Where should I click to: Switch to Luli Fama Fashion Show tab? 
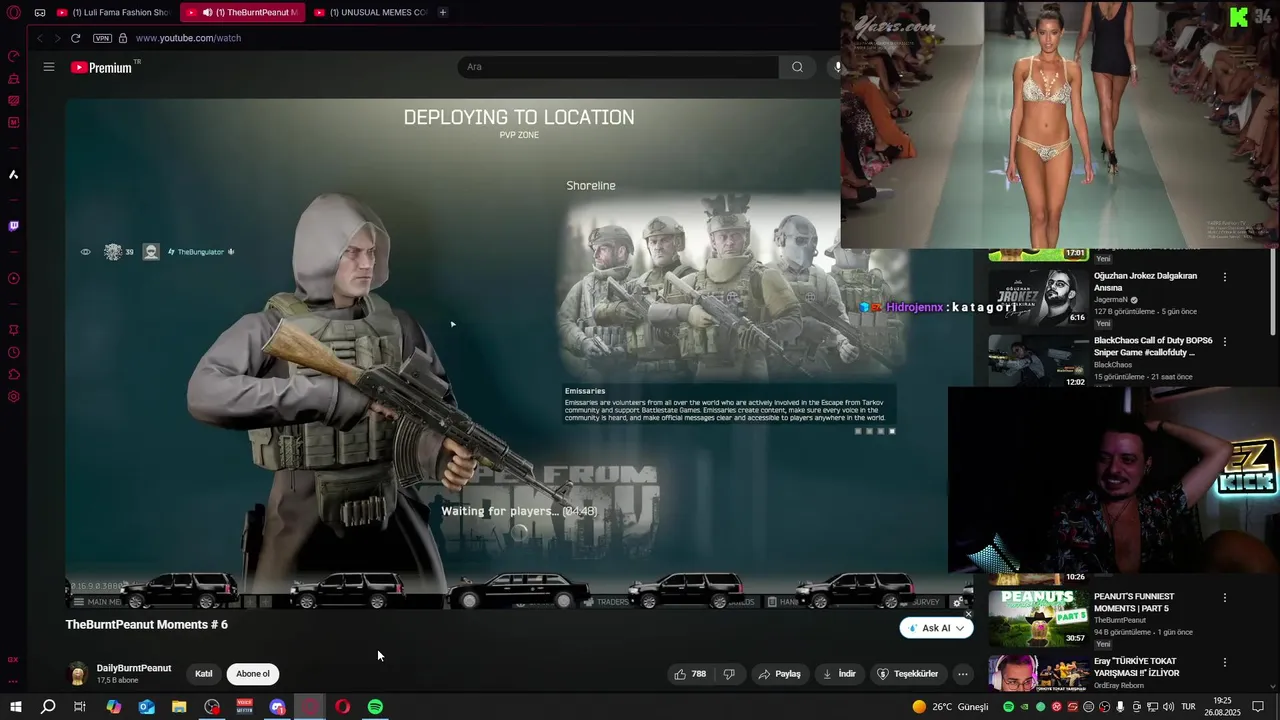(114, 12)
